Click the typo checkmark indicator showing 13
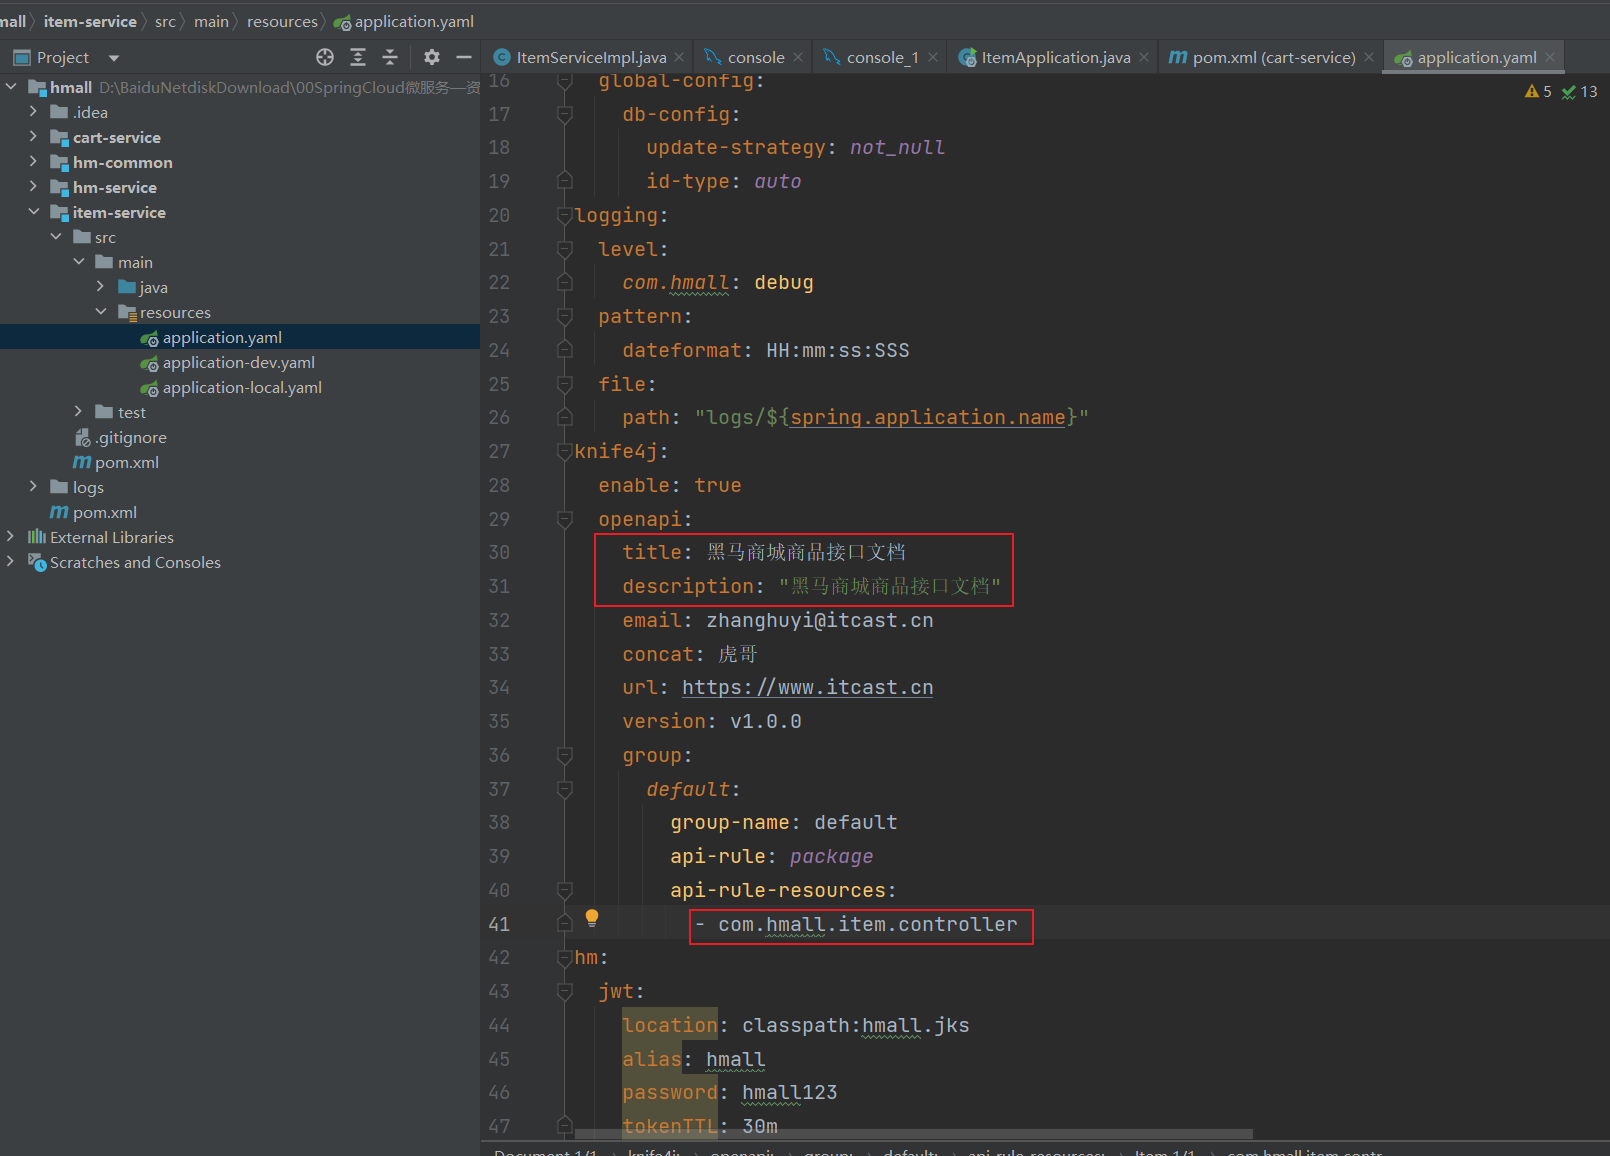Image resolution: width=1610 pixels, height=1156 pixels. pyautogui.click(x=1580, y=91)
